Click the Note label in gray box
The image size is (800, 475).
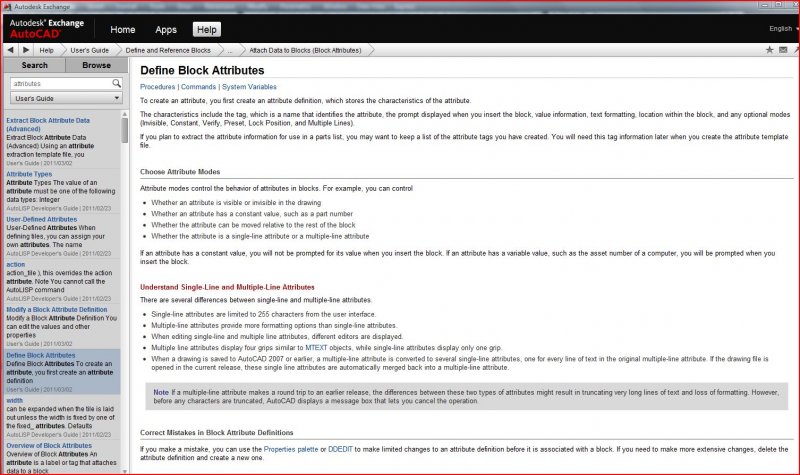click(161, 392)
